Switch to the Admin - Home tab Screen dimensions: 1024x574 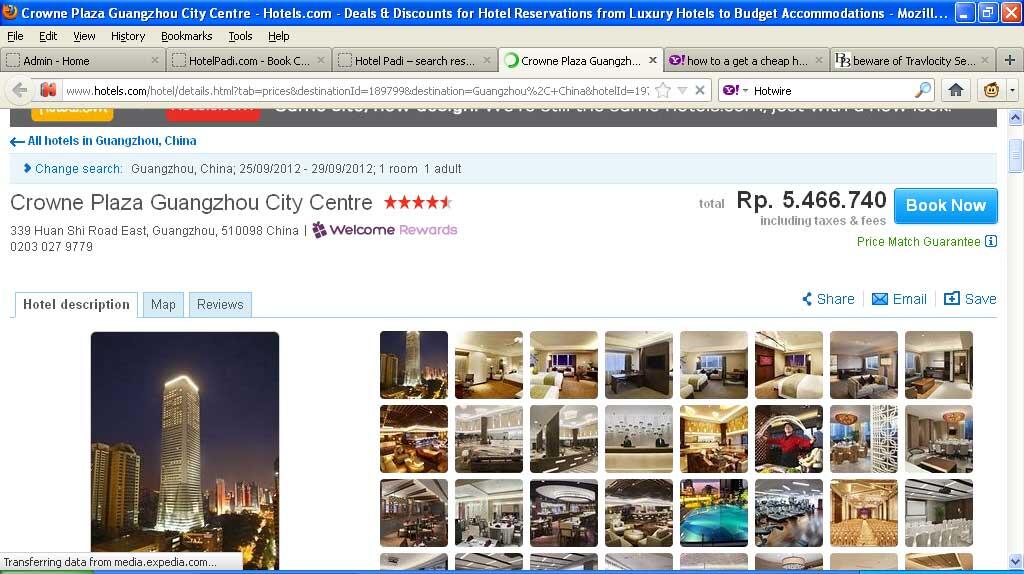(x=82, y=60)
